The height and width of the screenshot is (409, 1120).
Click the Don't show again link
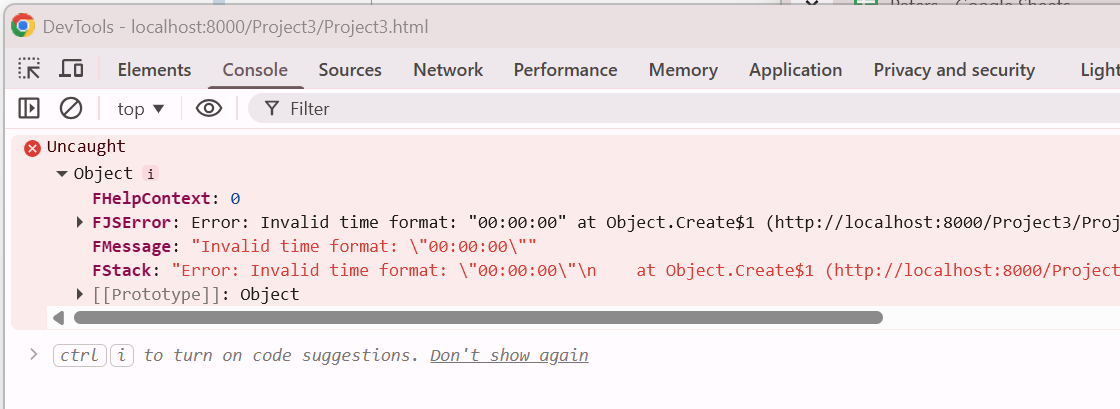click(509, 355)
